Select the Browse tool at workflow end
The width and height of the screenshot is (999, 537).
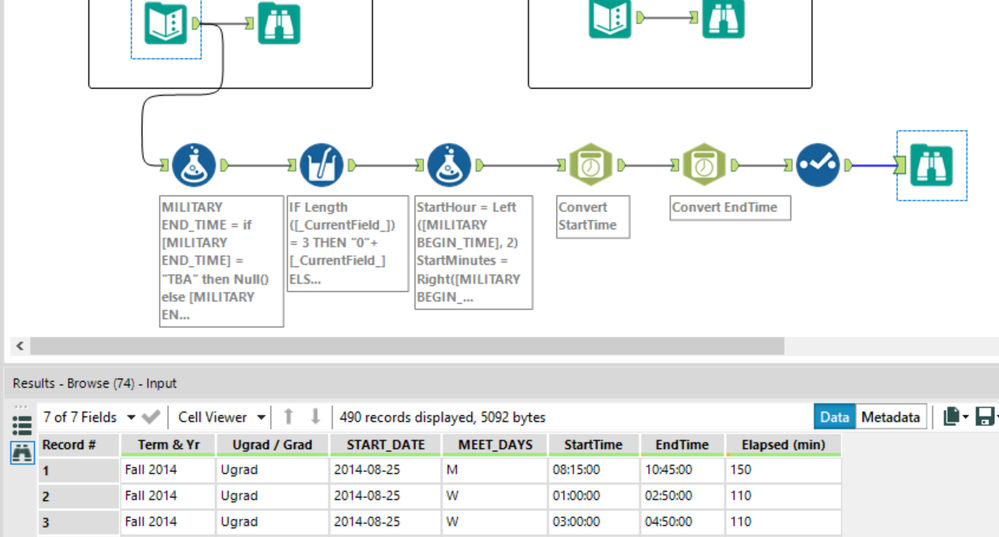coord(931,165)
